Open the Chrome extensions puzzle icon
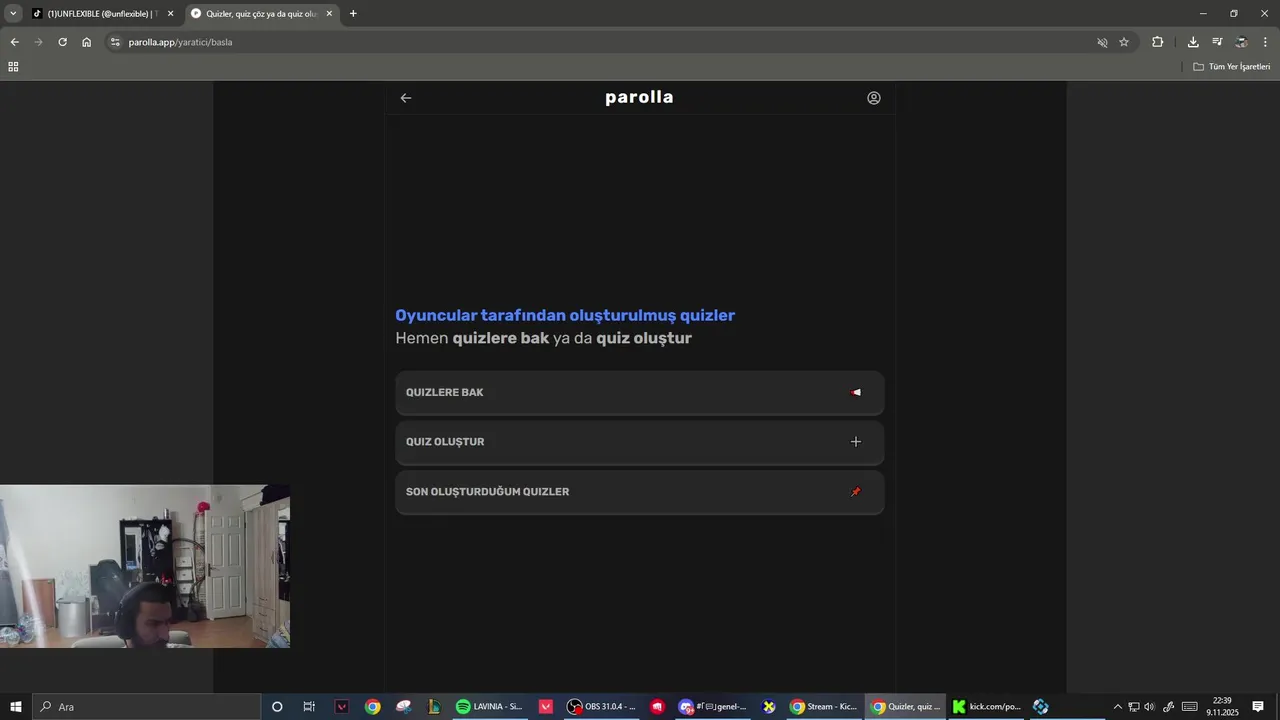The height and width of the screenshot is (720, 1280). [x=1158, y=42]
